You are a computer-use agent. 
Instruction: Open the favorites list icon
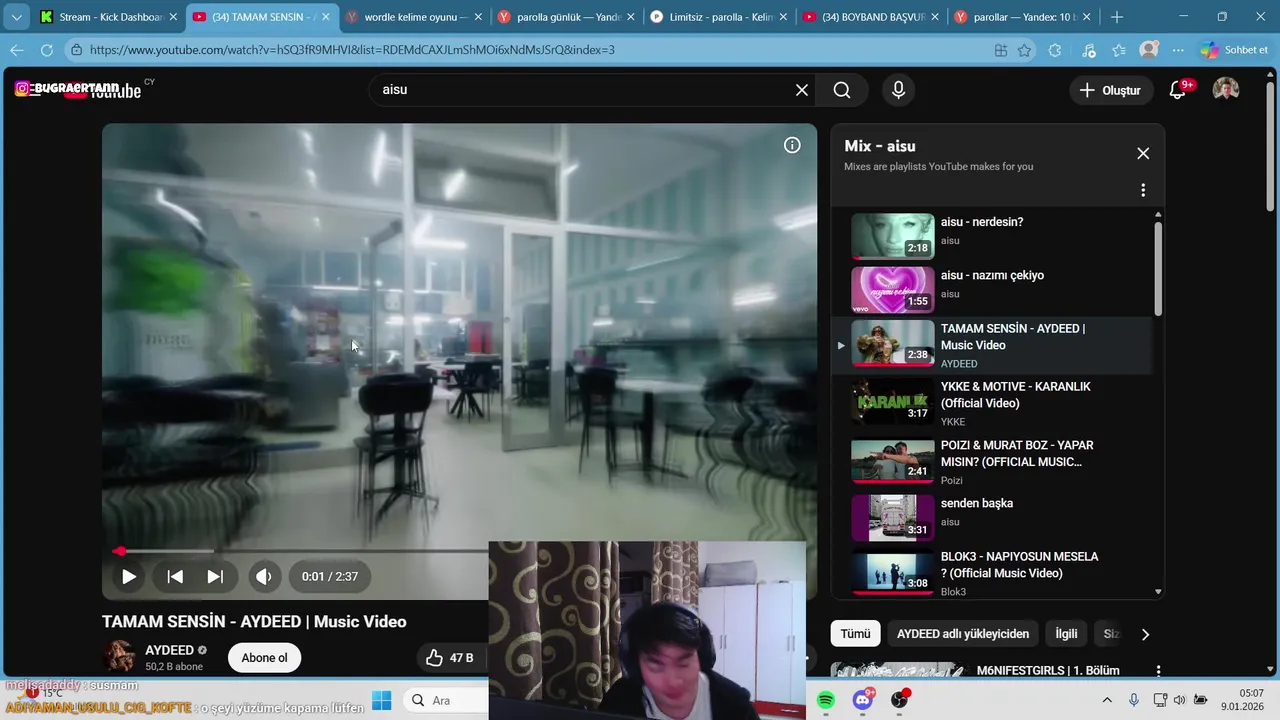click(x=1119, y=50)
